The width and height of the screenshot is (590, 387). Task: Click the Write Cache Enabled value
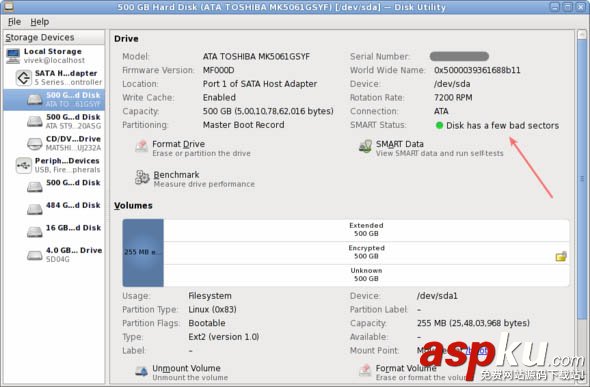click(x=219, y=97)
